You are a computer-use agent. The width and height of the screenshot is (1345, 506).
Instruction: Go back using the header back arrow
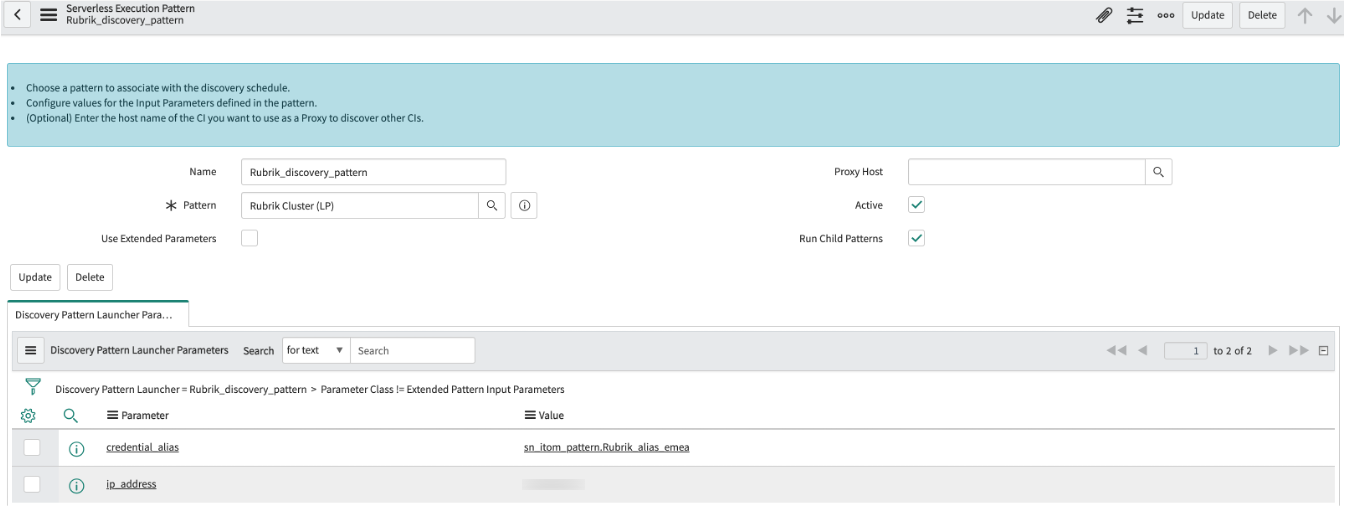(19, 15)
